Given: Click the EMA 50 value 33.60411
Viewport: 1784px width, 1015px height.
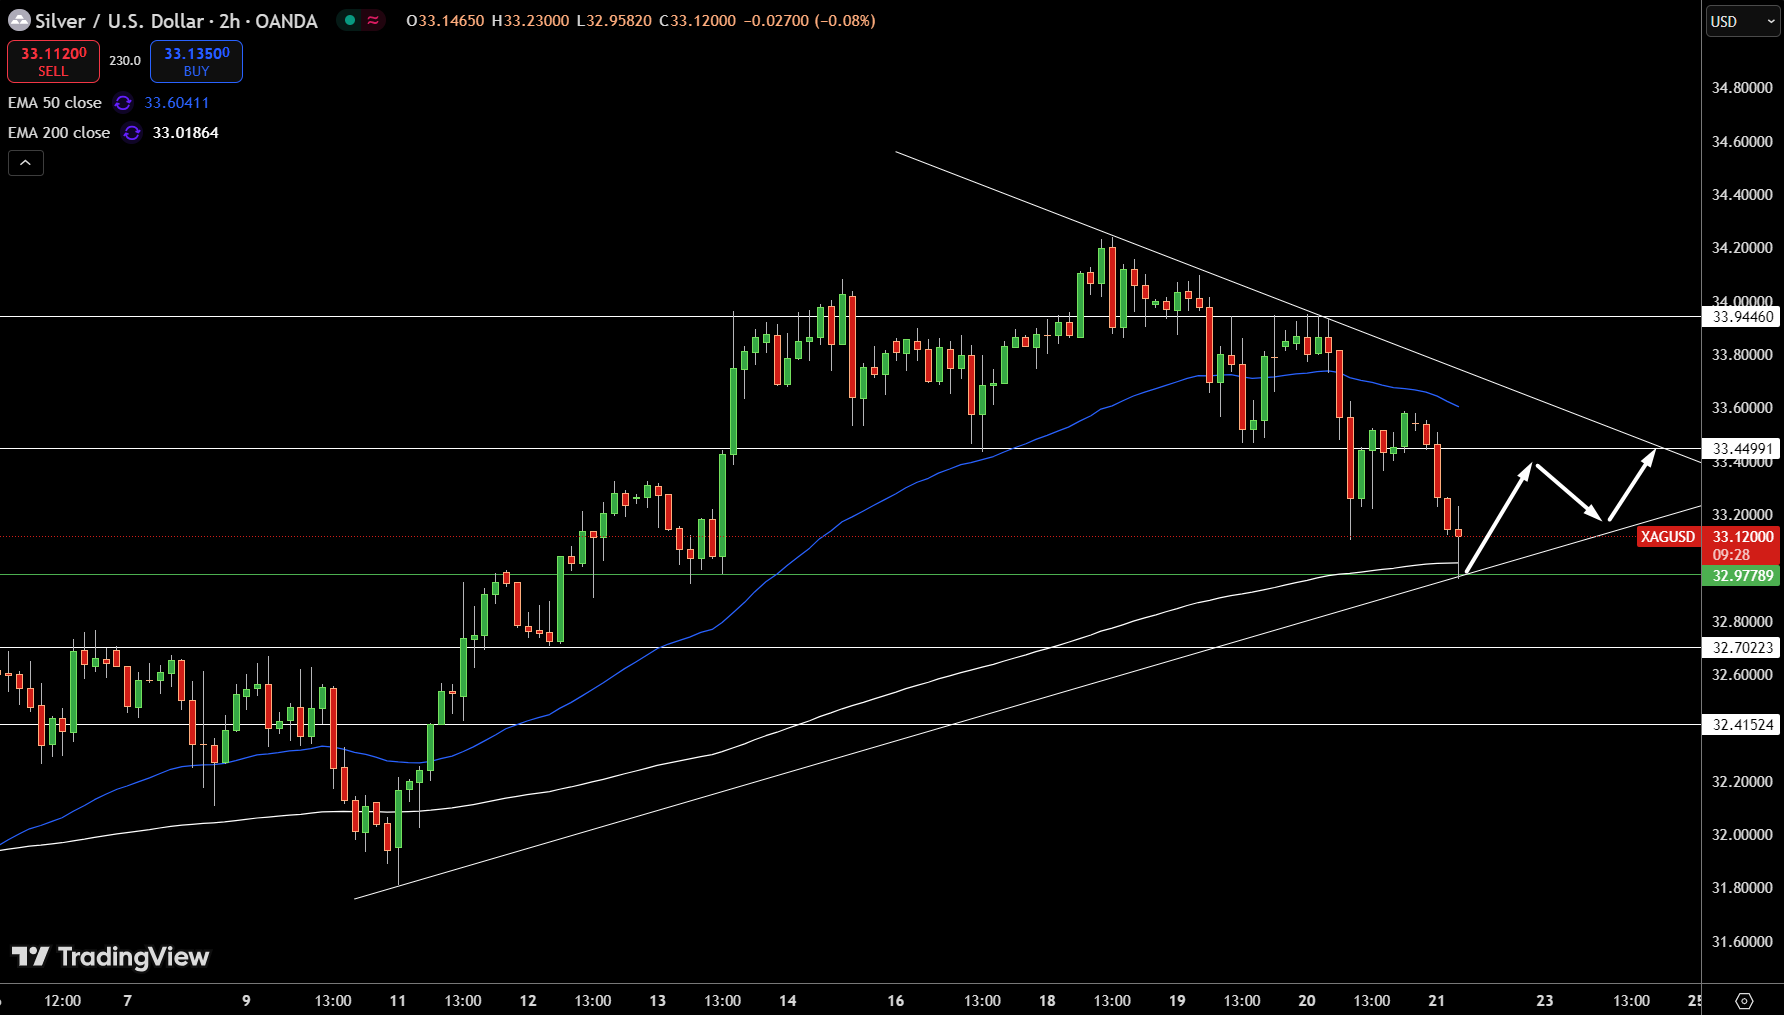Looking at the screenshot, I should [177, 103].
